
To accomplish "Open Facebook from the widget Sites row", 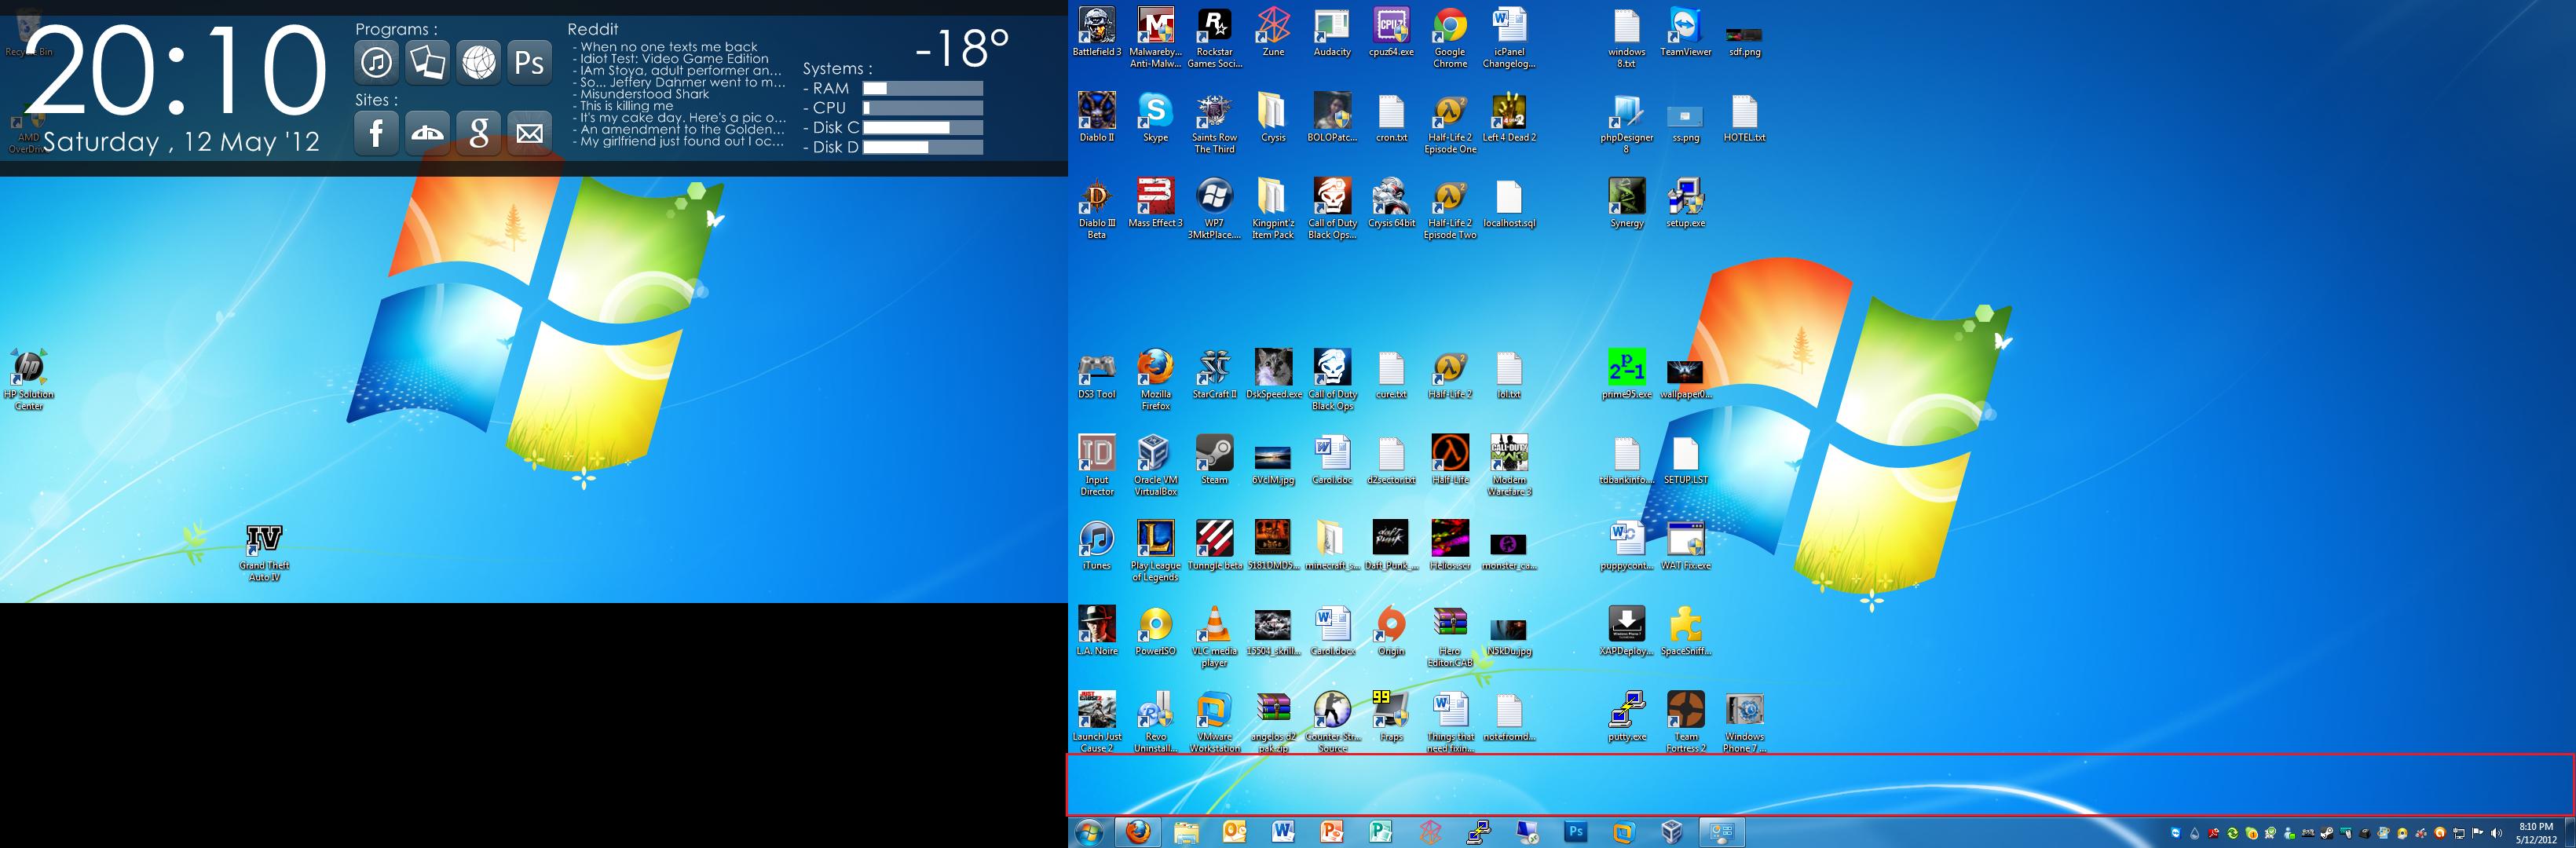I will (376, 132).
